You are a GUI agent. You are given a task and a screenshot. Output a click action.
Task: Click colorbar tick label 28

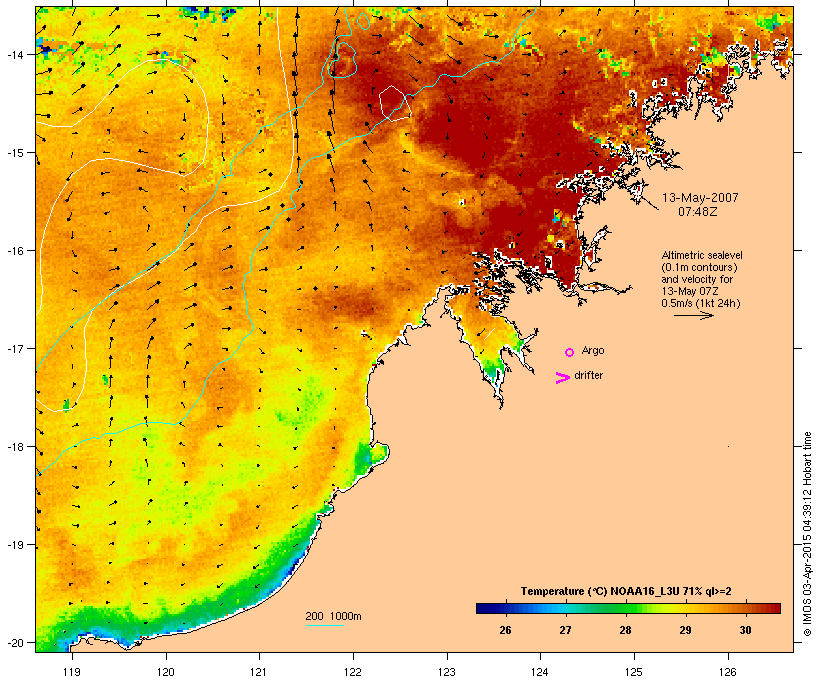click(x=625, y=630)
